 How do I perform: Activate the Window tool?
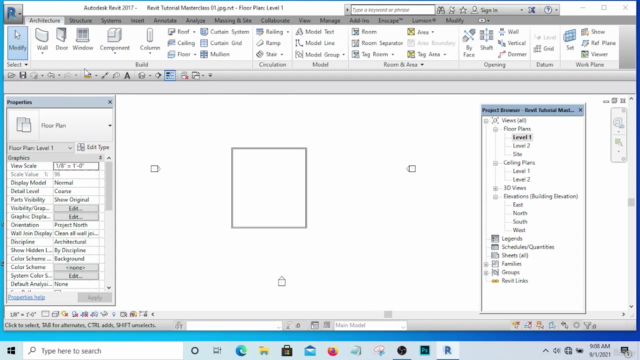click(82, 40)
